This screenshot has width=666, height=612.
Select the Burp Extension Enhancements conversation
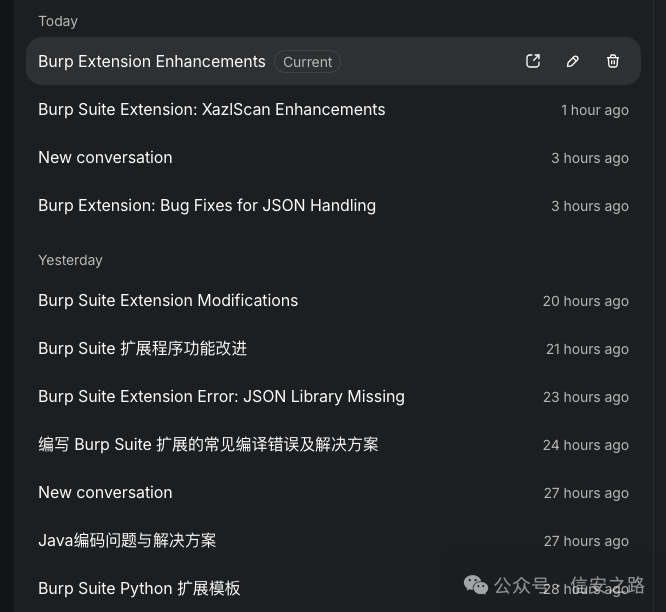pyautogui.click(x=333, y=61)
